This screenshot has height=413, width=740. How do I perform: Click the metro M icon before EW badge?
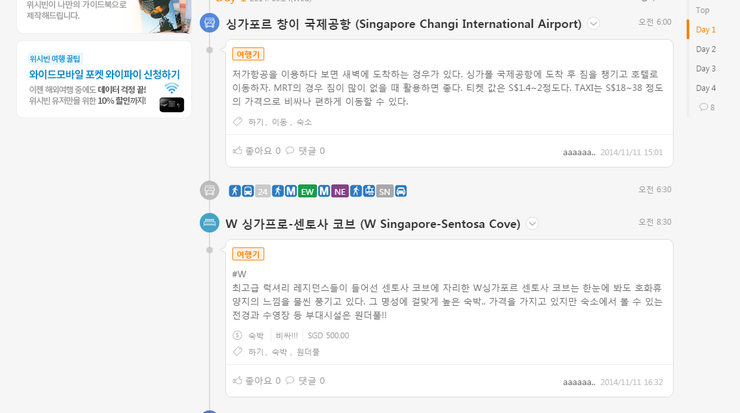[x=291, y=191]
